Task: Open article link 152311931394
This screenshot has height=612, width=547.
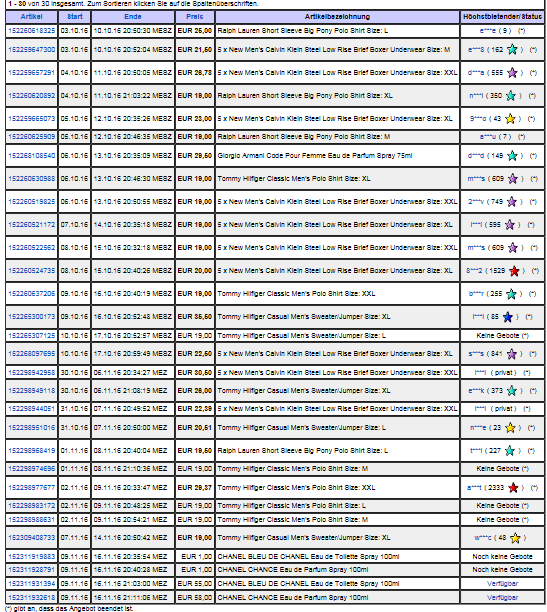Action: 32,584
